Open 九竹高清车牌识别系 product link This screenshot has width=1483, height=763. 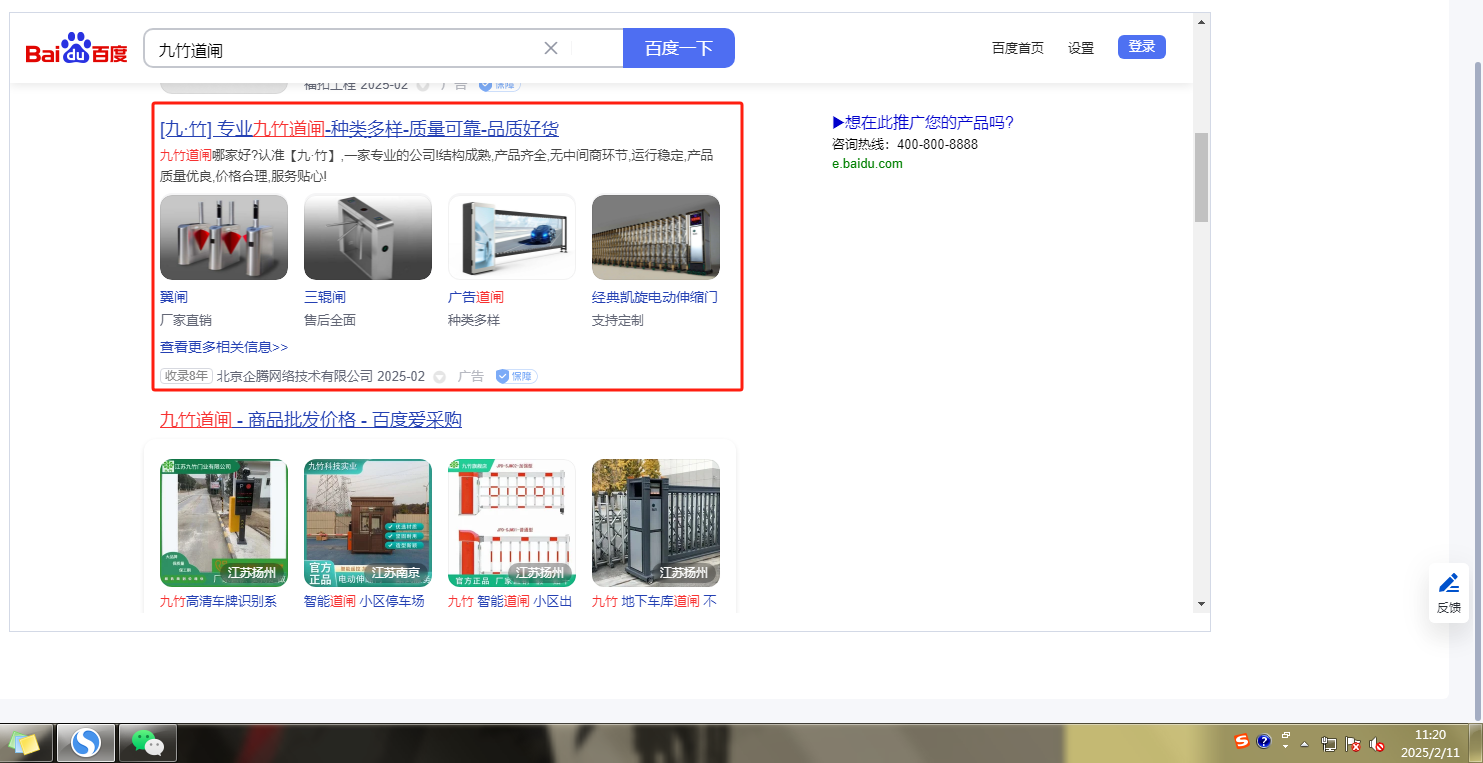click(x=219, y=601)
